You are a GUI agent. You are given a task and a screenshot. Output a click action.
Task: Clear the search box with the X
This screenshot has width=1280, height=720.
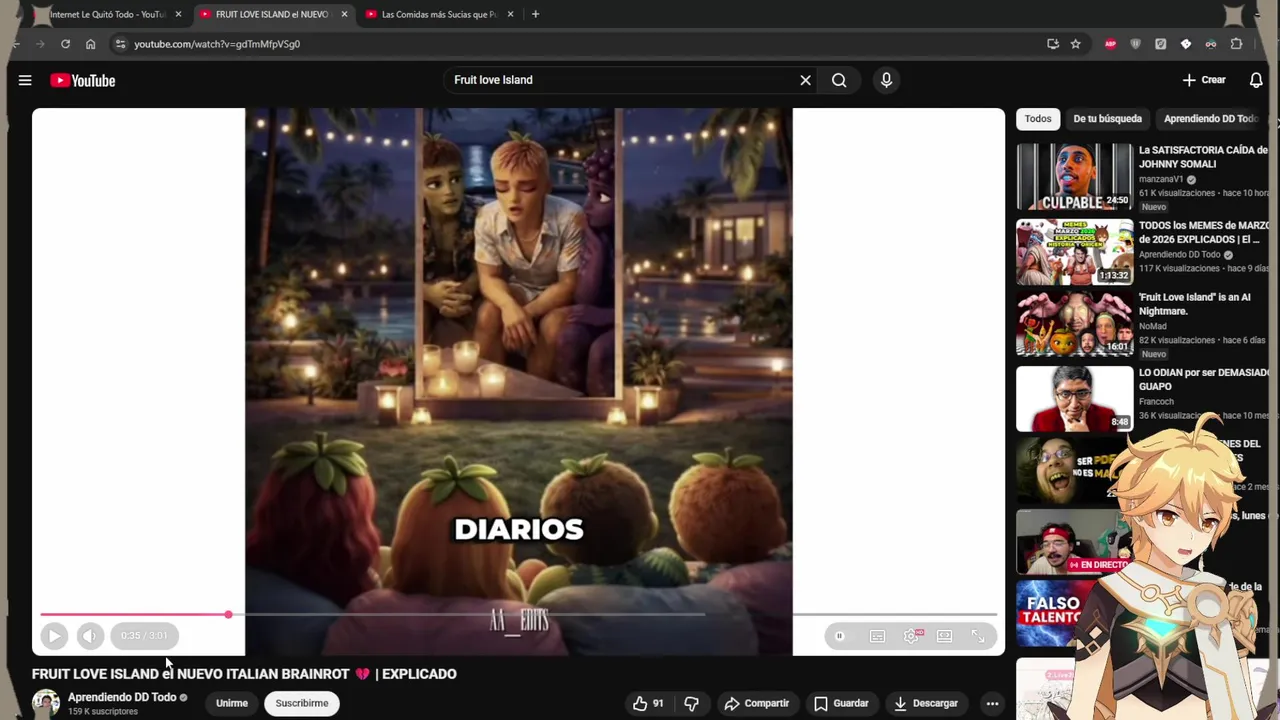[805, 80]
